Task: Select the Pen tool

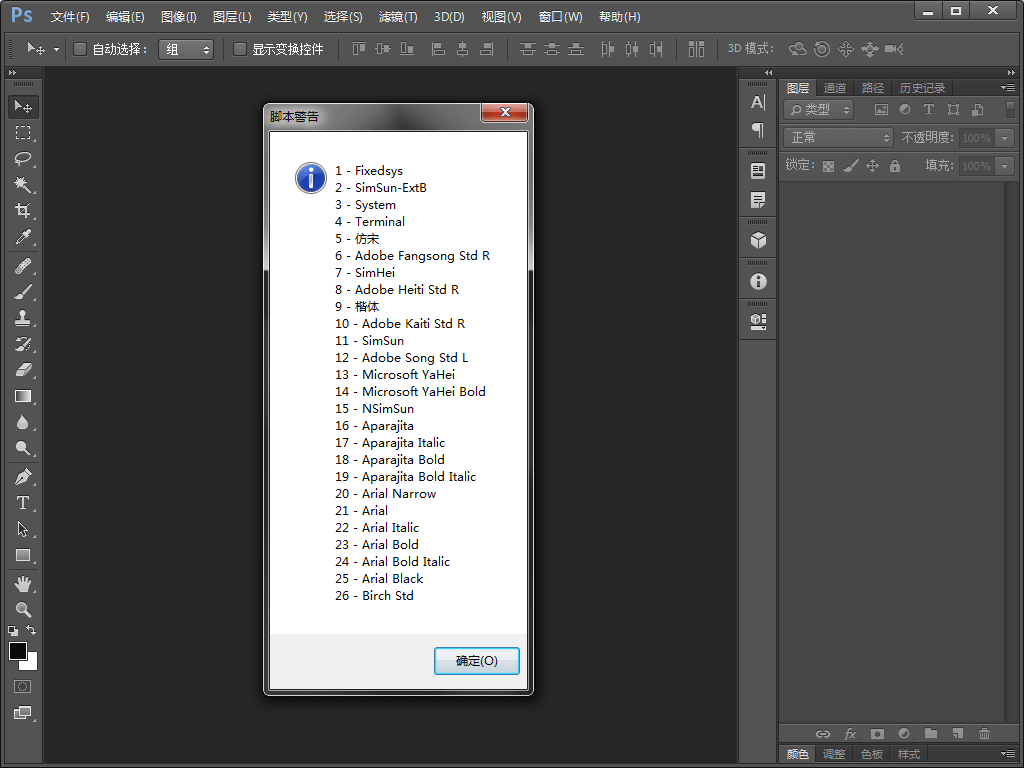Action: [23, 477]
